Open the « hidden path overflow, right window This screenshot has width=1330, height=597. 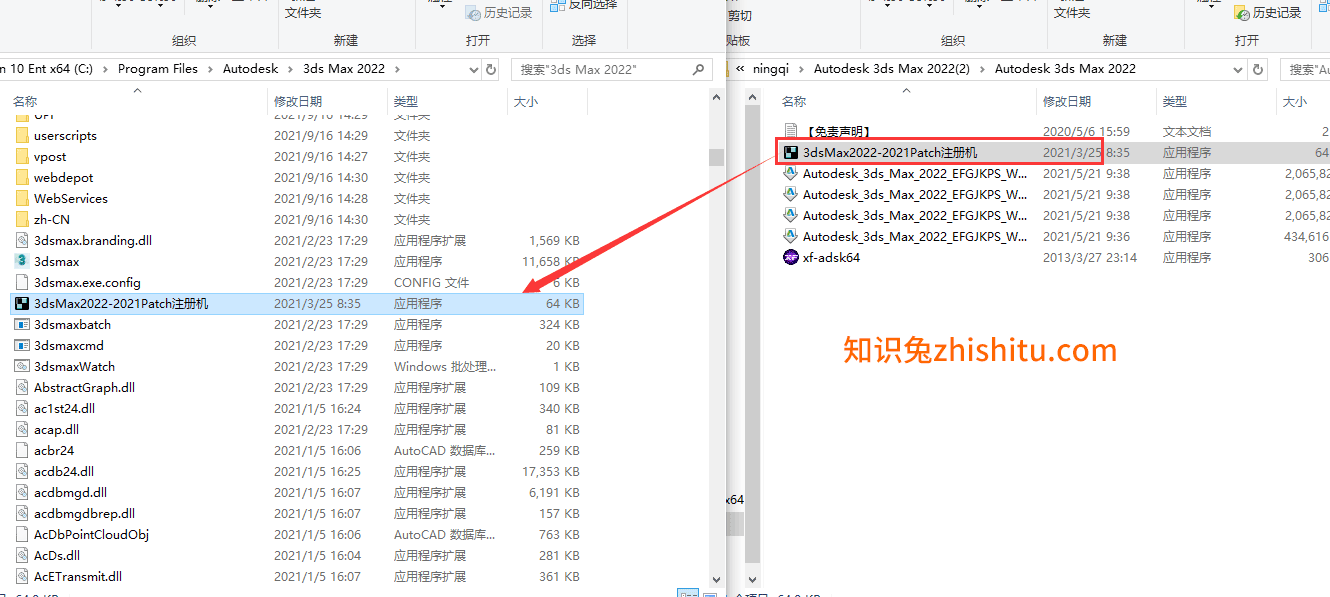click(741, 70)
